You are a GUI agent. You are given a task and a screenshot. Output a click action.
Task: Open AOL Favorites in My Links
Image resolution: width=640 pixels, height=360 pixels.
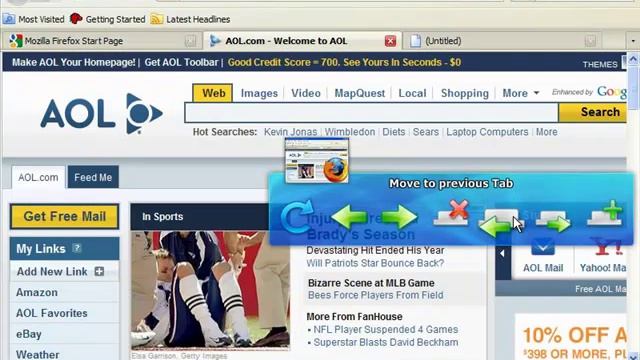coord(51,313)
